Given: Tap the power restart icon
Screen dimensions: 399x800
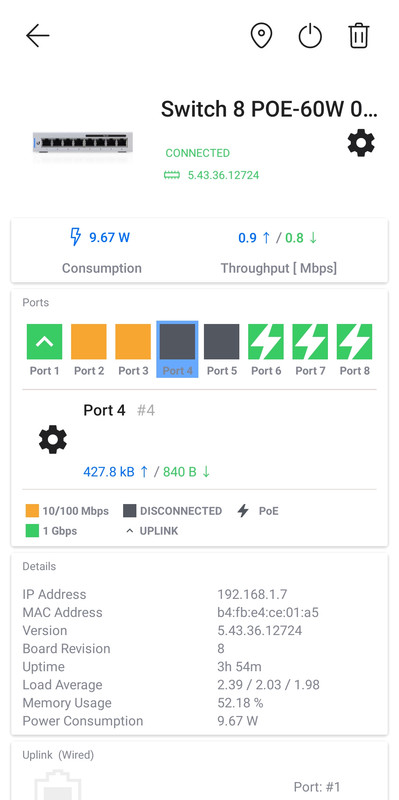Looking at the screenshot, I should 310,36.
